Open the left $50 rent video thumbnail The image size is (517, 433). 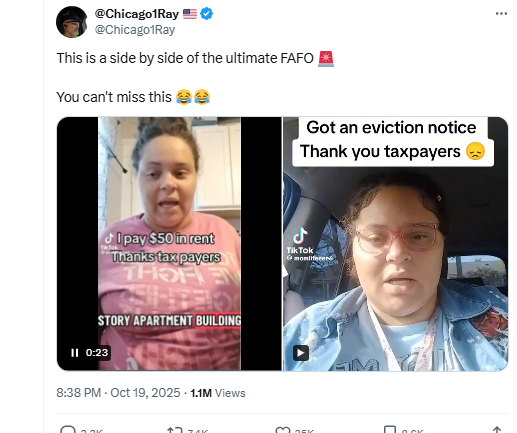pos(169,244)
